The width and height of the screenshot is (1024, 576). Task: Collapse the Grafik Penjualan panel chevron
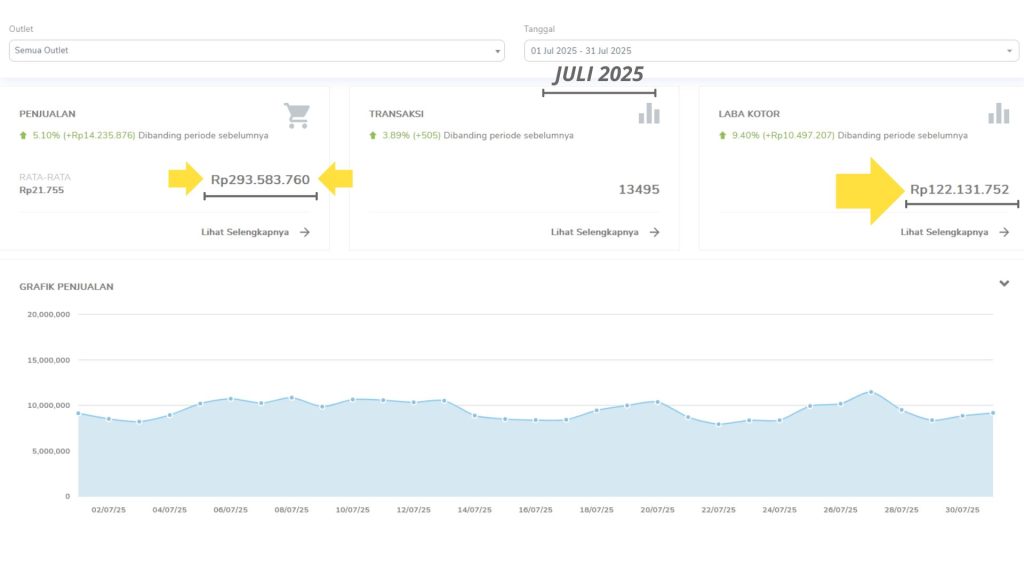click(1004, 283)
